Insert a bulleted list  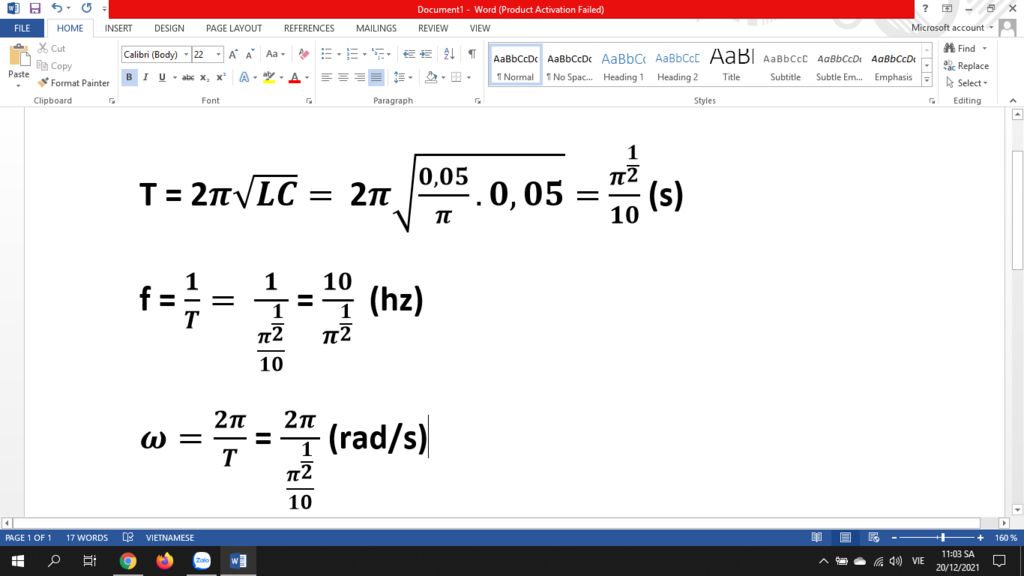click(327, 54)
